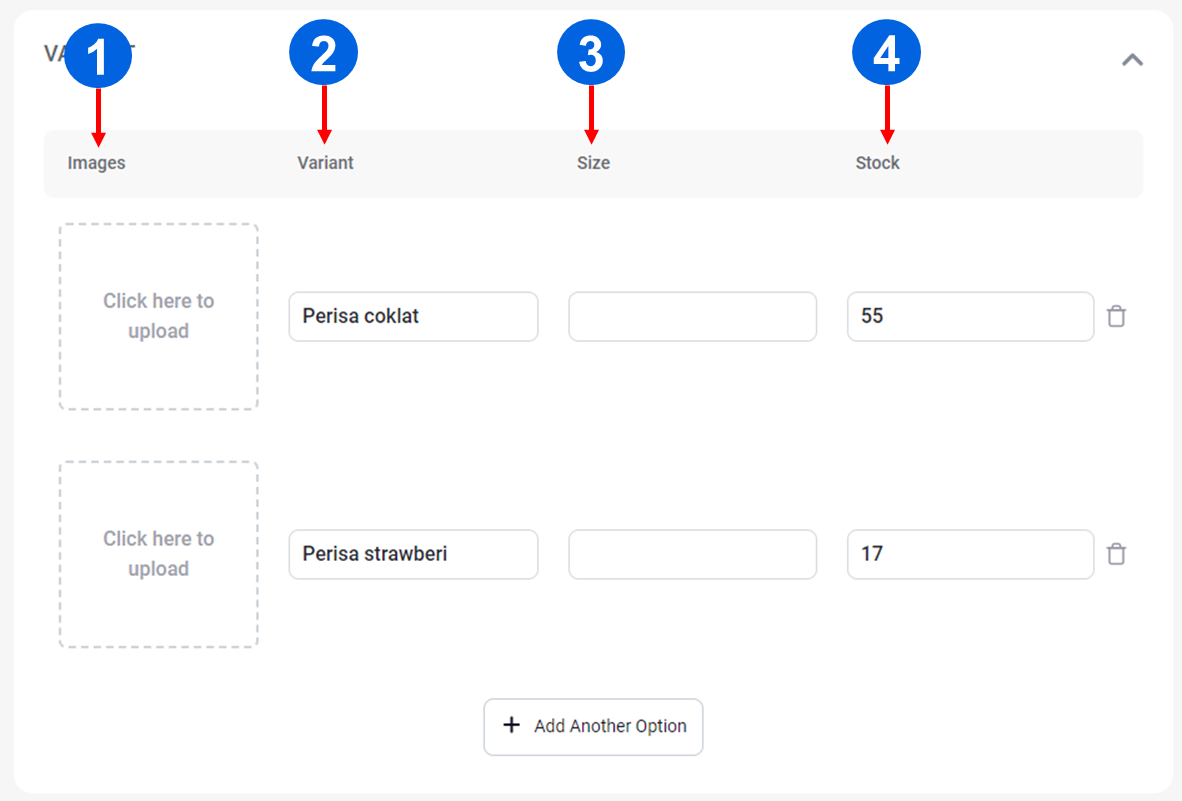Viewport: 1182px width, 801px height.
Task: Collapse the Variant section with chevron
Action: 1132,60
